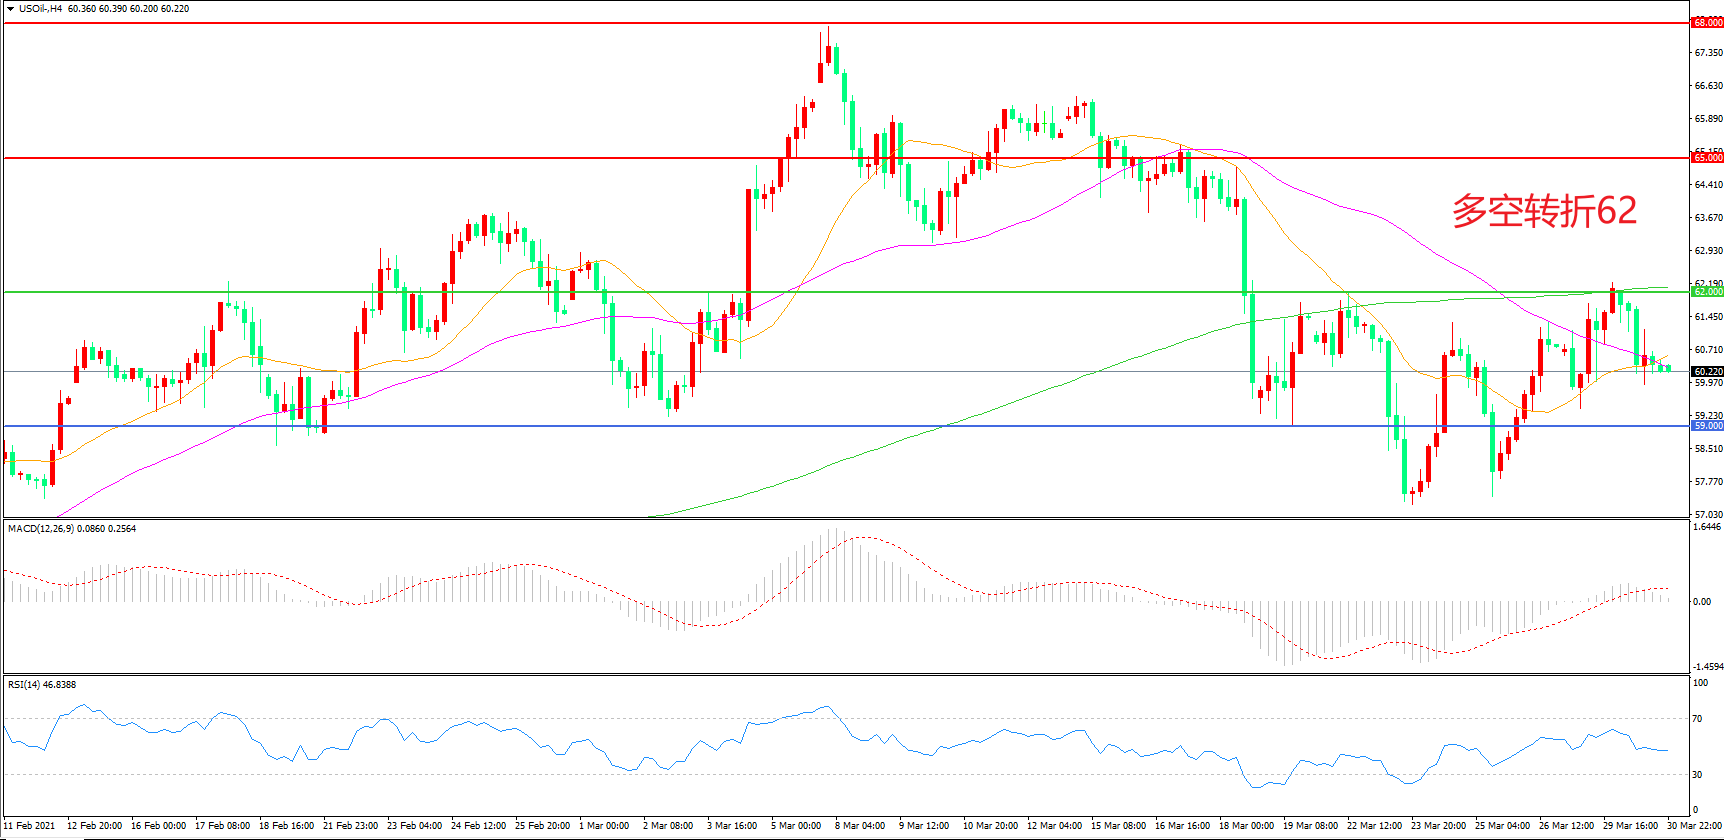
Task: Click the RSI 30 level scale label
Action: pos(1697,775)
